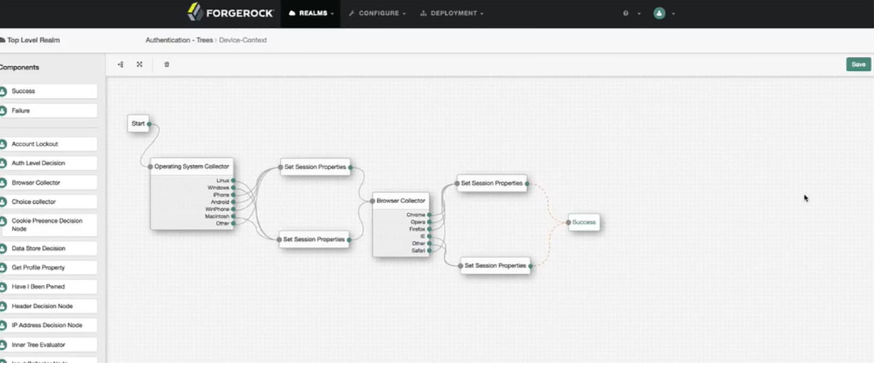Select the Auth Level Decision component
Viewport: 874px width, 370px height.
coord(48,163)
